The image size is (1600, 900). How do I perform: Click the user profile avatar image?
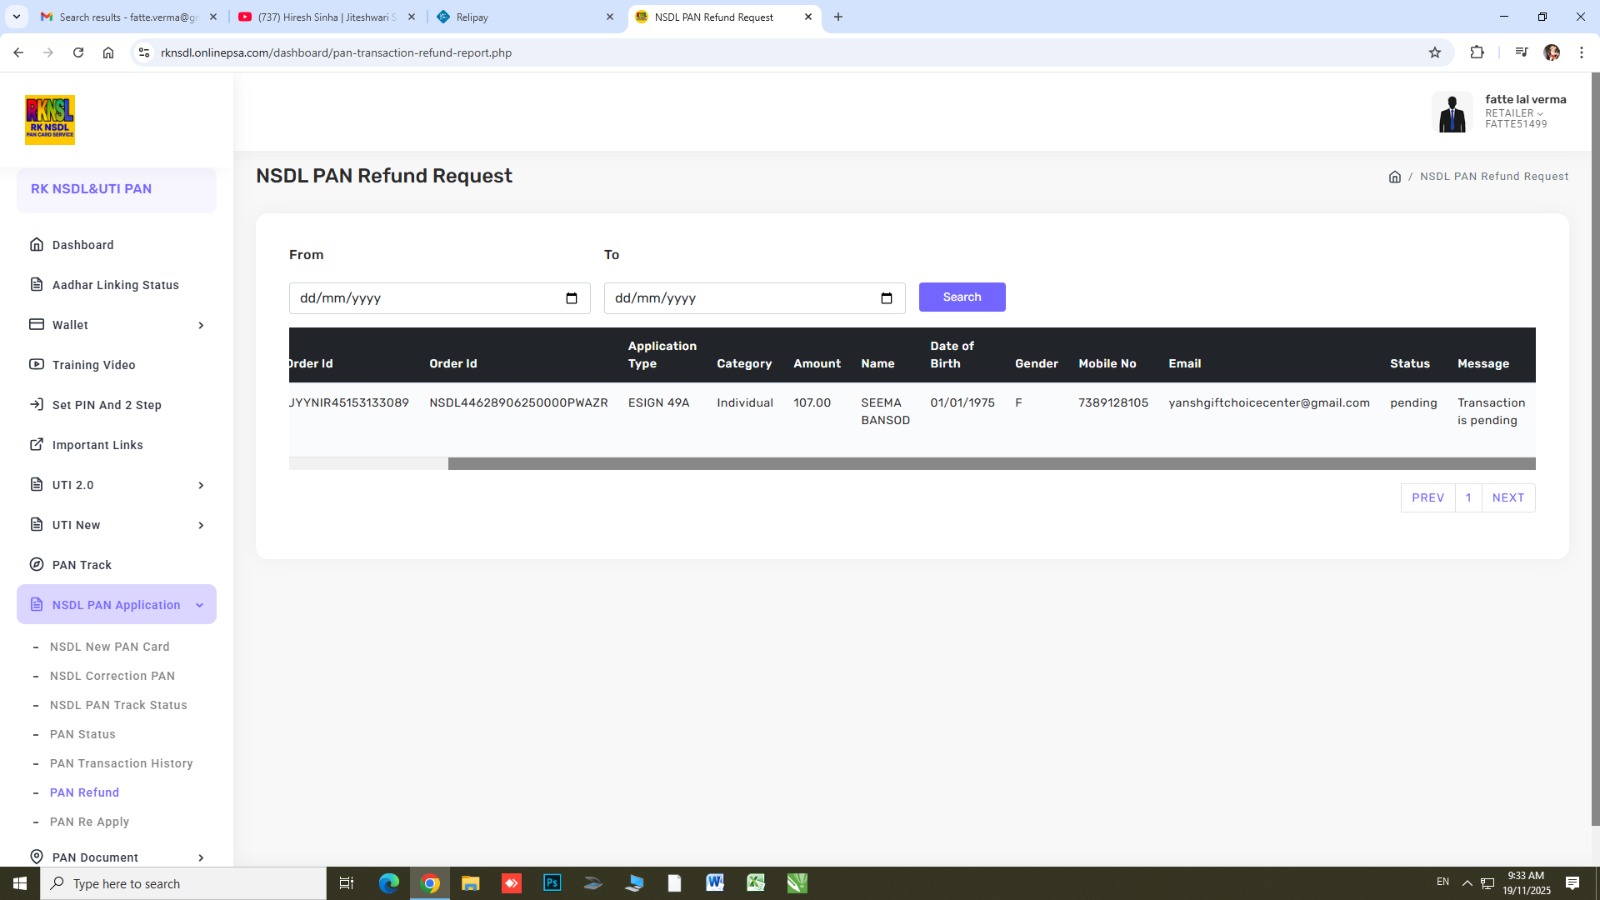coord(1452,112)
